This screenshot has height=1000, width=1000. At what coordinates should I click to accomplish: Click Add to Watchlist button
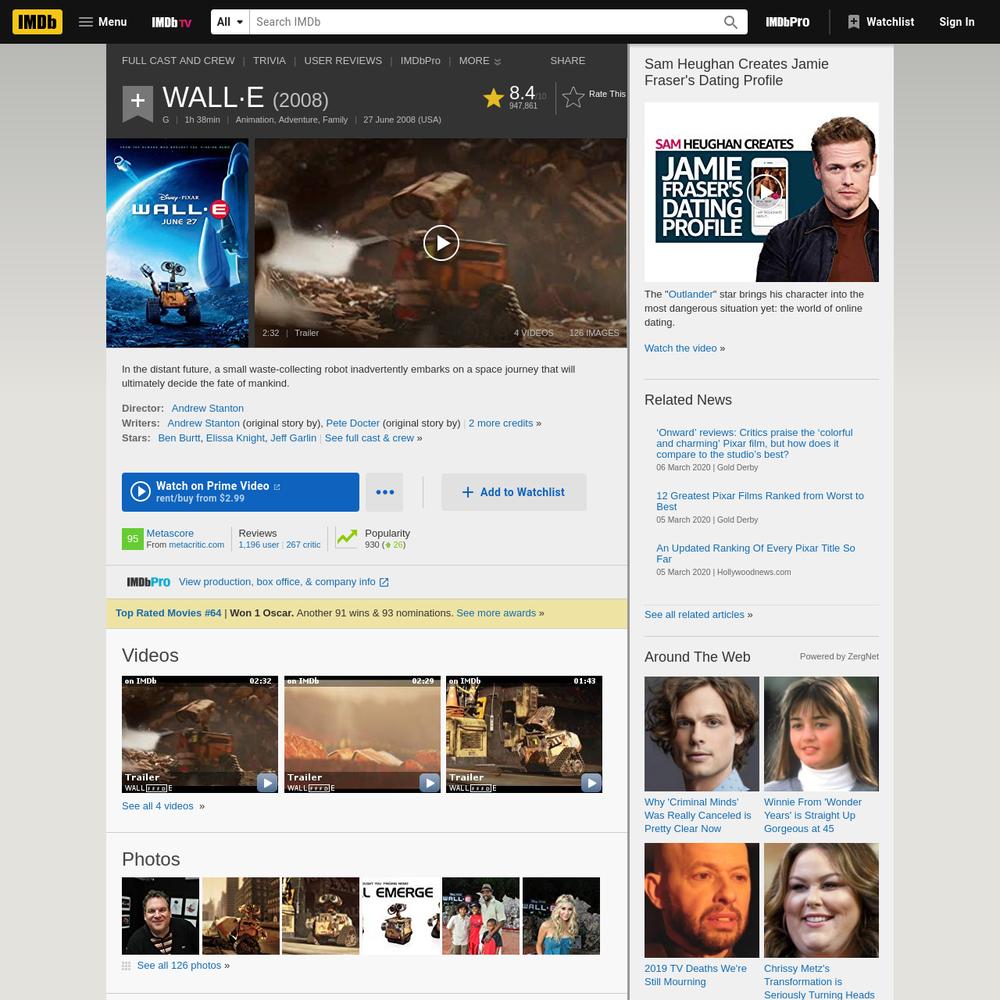514,492
